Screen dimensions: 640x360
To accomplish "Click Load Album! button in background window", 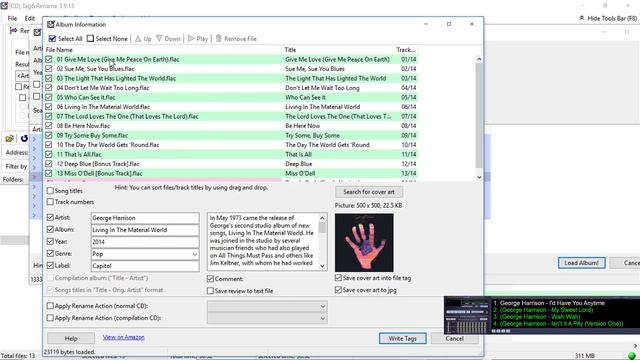I will [581, 263].
